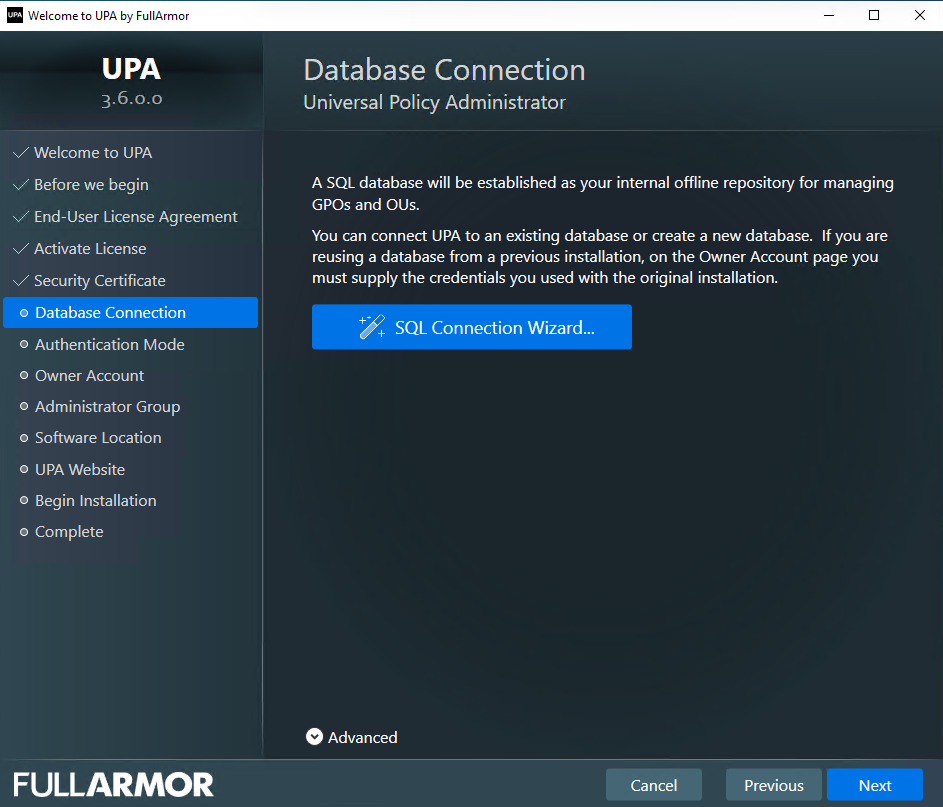Open End-User License Agreement step
The height and width of the screenshot is (807, 943).
[x=135, y=217]
